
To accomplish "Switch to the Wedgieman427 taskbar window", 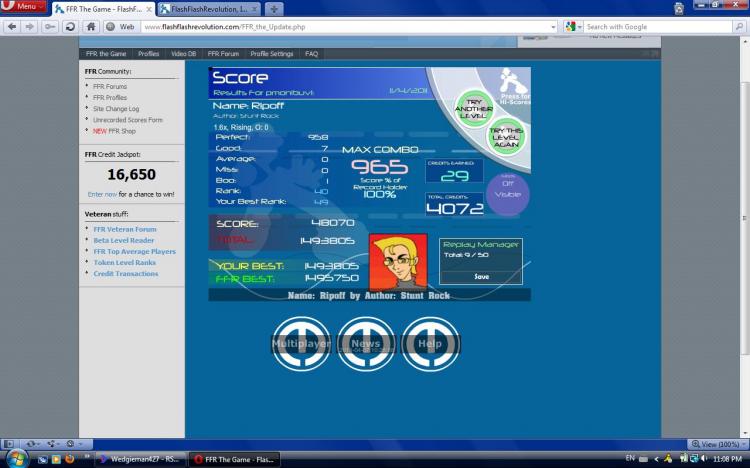I will [x=139, y=459].
